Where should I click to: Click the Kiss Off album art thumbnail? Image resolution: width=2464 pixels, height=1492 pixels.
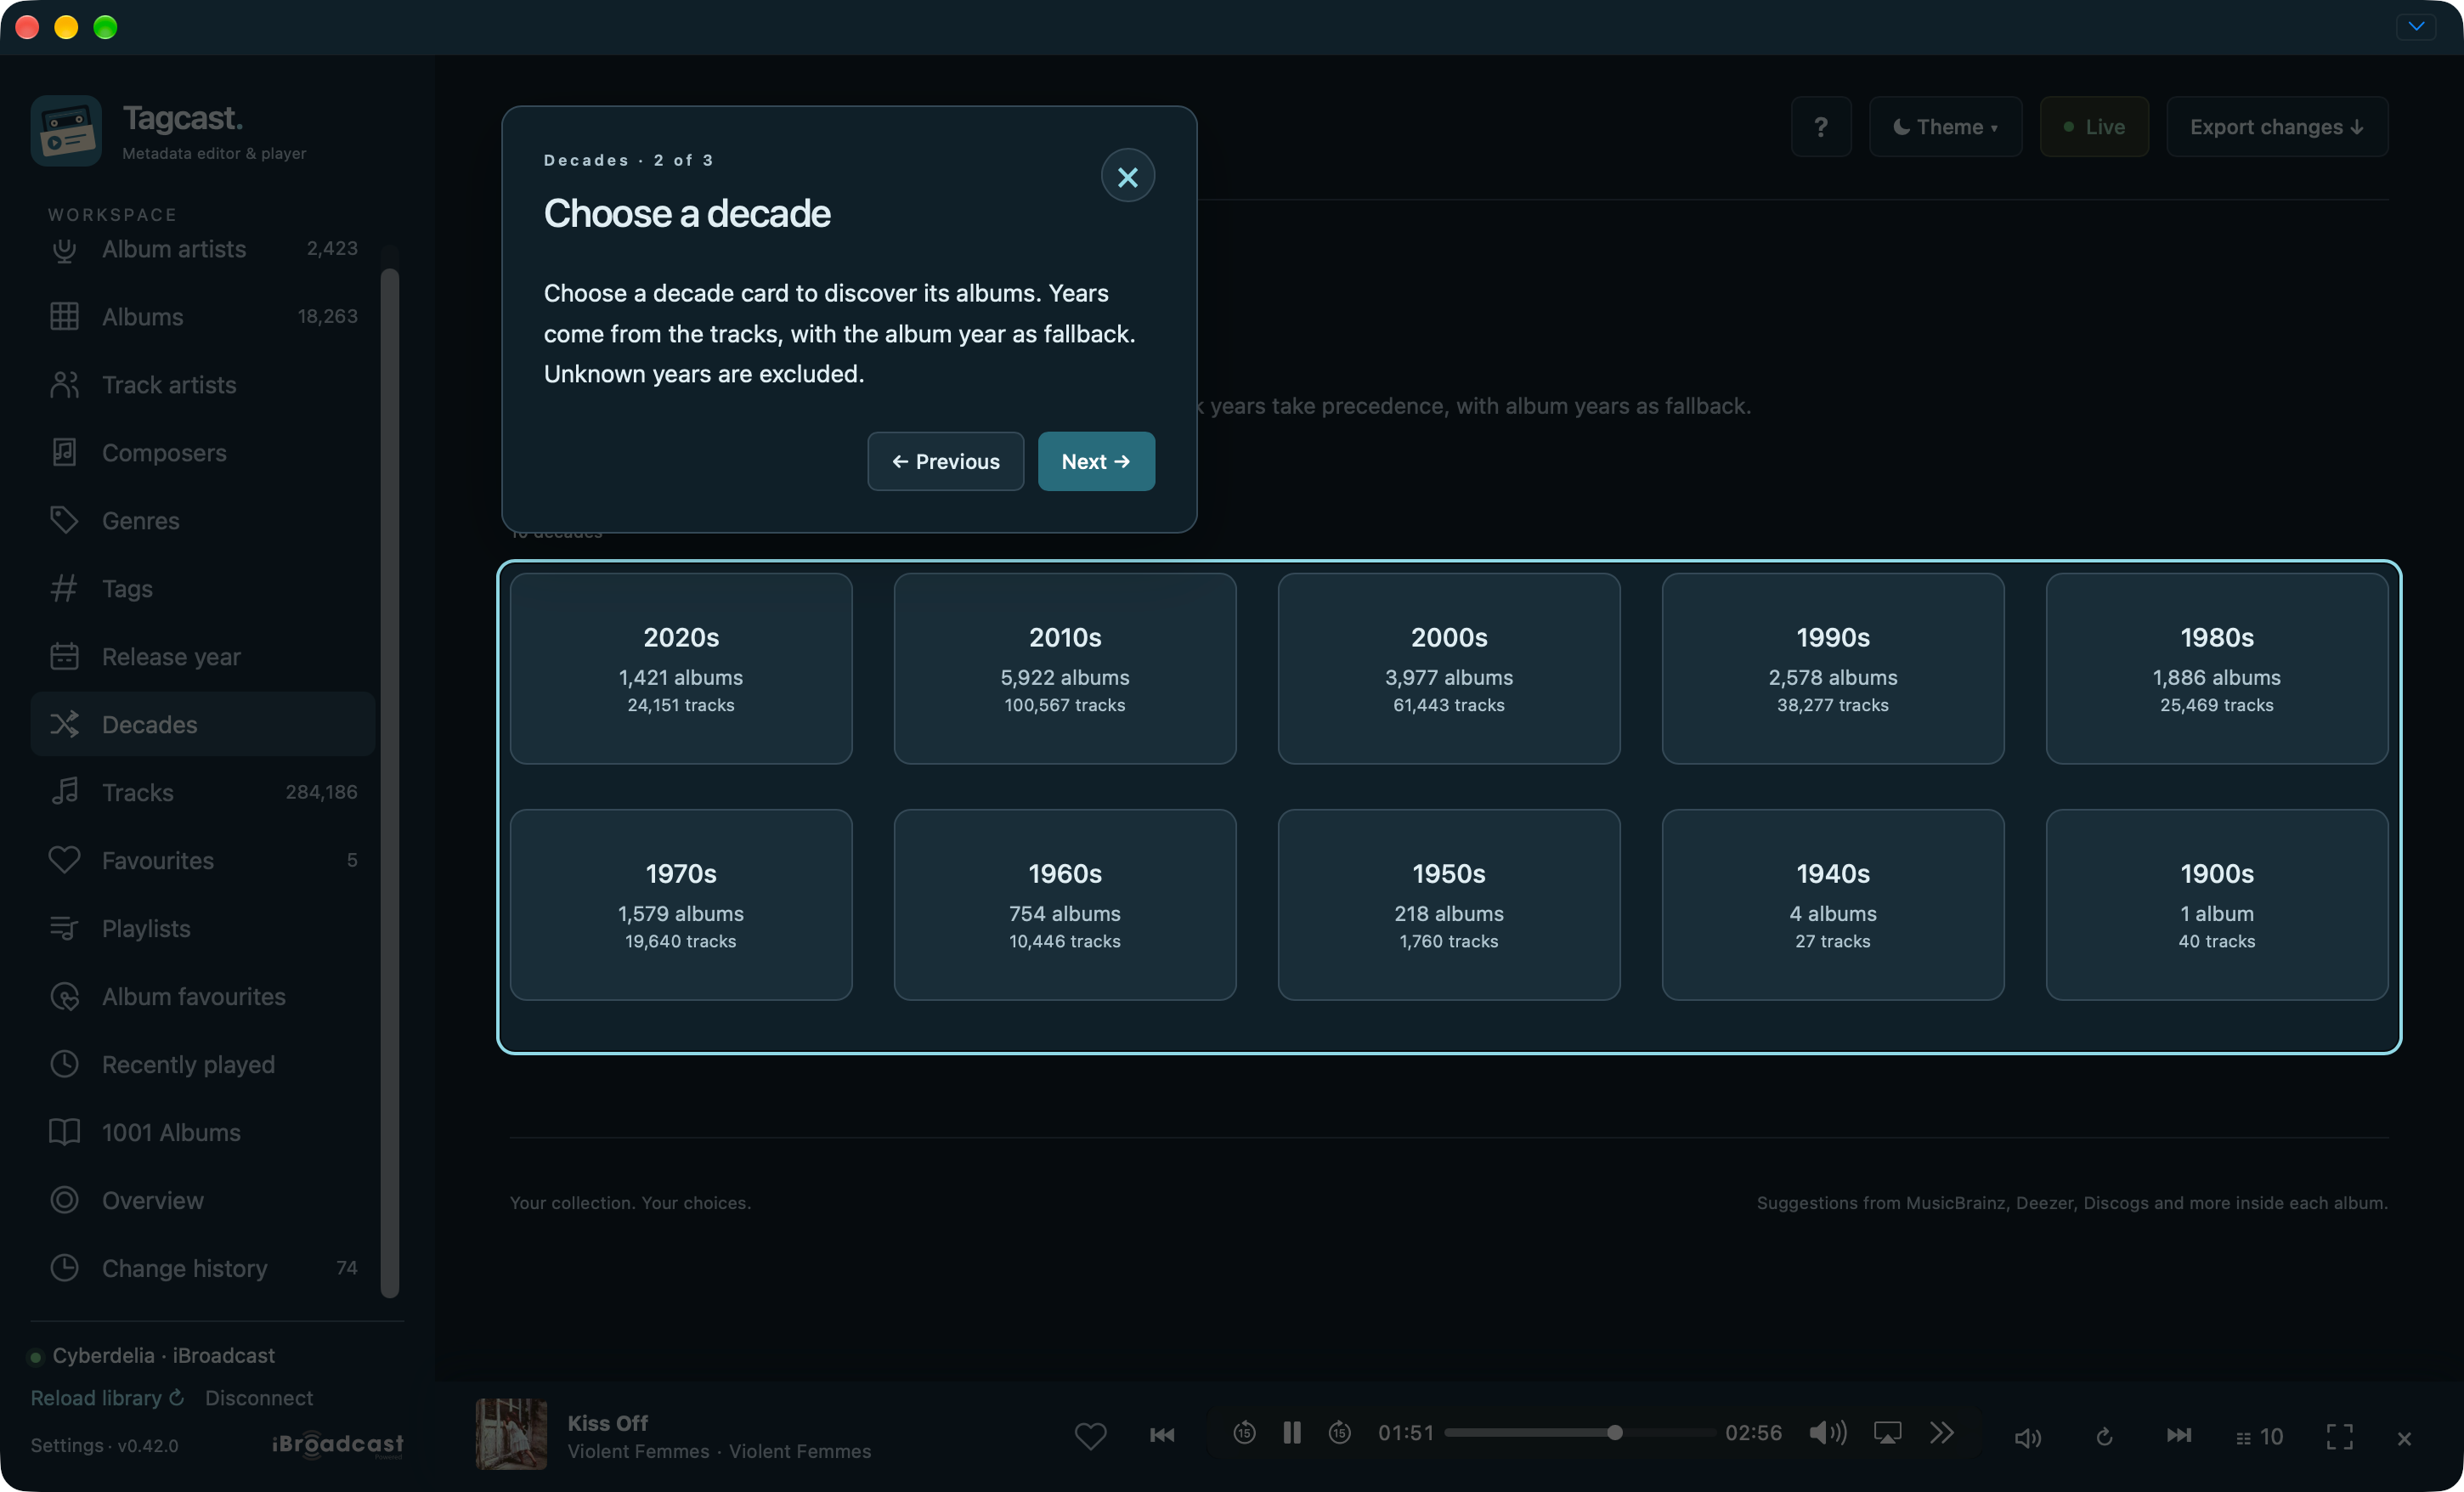511,1434
